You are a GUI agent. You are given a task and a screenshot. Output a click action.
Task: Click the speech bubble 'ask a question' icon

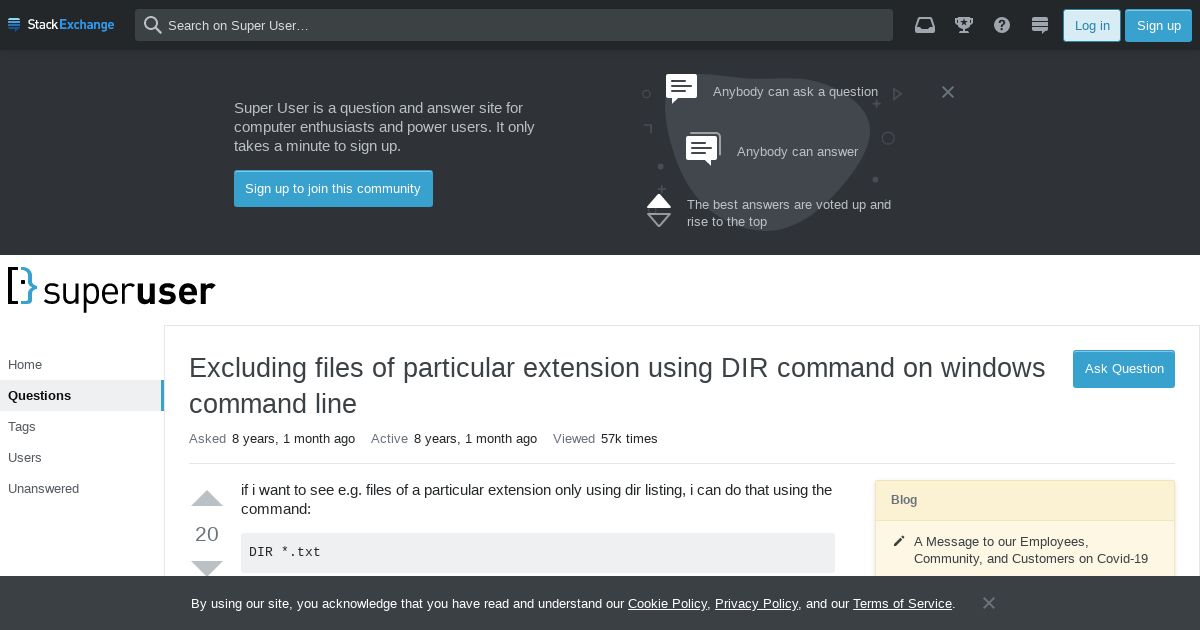(682, 88)
